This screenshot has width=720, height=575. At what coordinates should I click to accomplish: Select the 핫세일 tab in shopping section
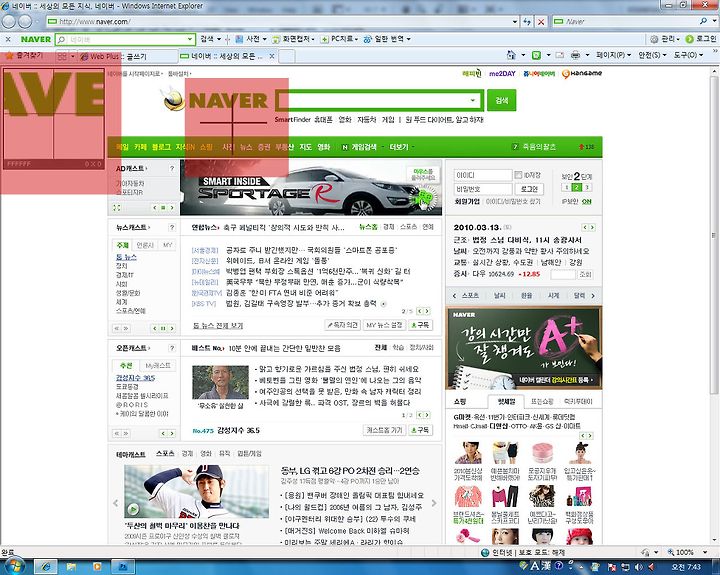[x=507, y=401]
